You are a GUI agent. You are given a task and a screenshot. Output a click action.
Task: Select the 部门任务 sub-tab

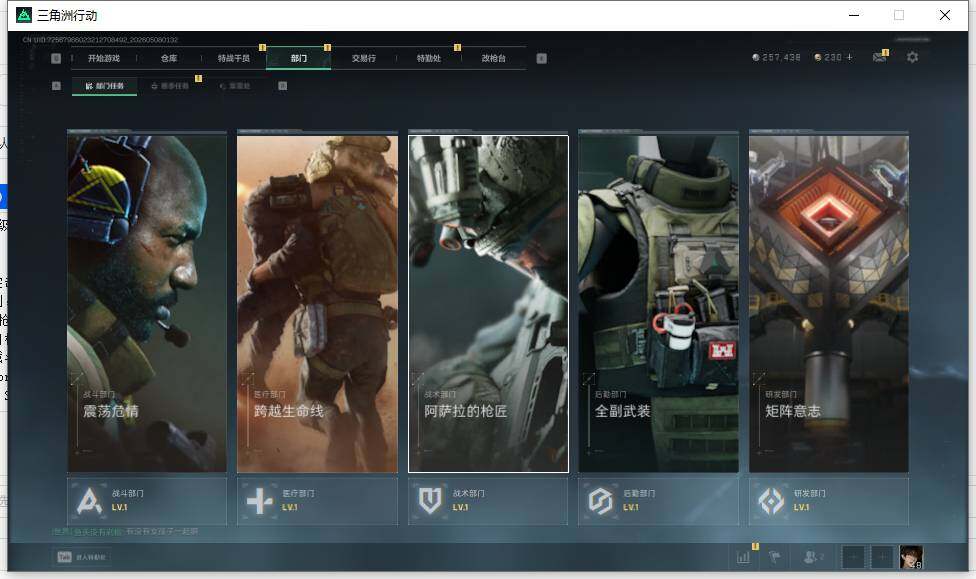tap(105, 86)
